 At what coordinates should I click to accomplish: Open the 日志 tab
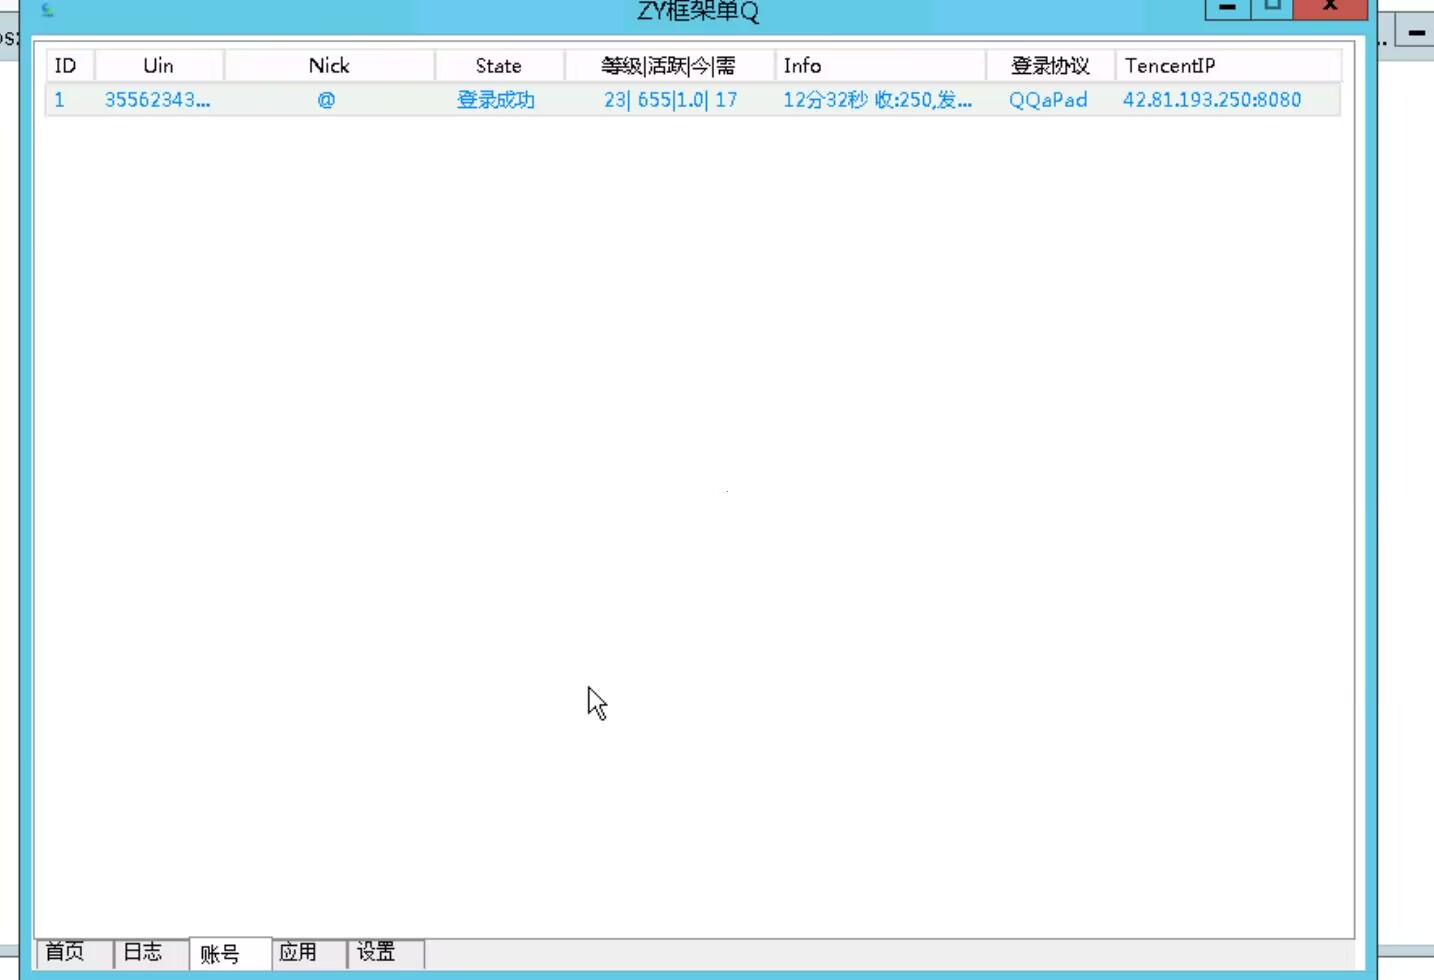pos(143,952)
